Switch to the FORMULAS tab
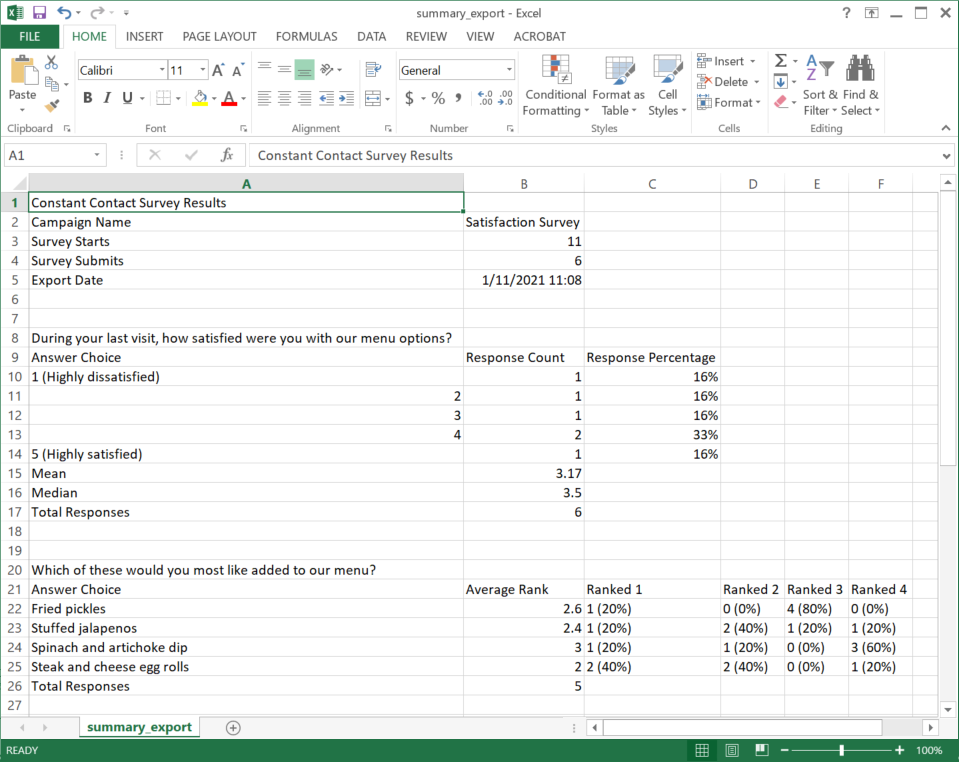The width and height of the screenshot is (959, 762). pos(306,37)
